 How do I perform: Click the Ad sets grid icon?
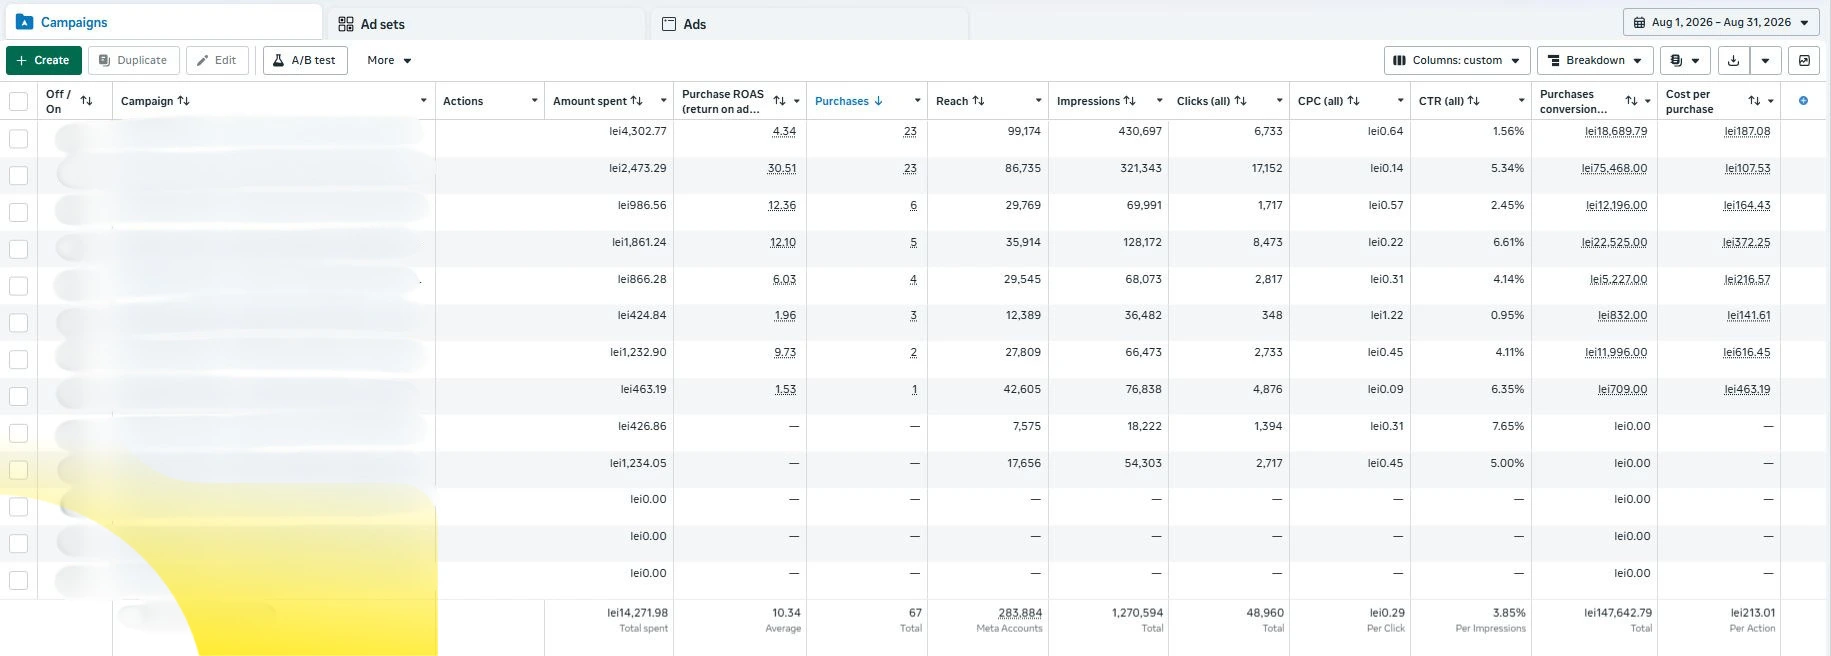tap(346, 24)
